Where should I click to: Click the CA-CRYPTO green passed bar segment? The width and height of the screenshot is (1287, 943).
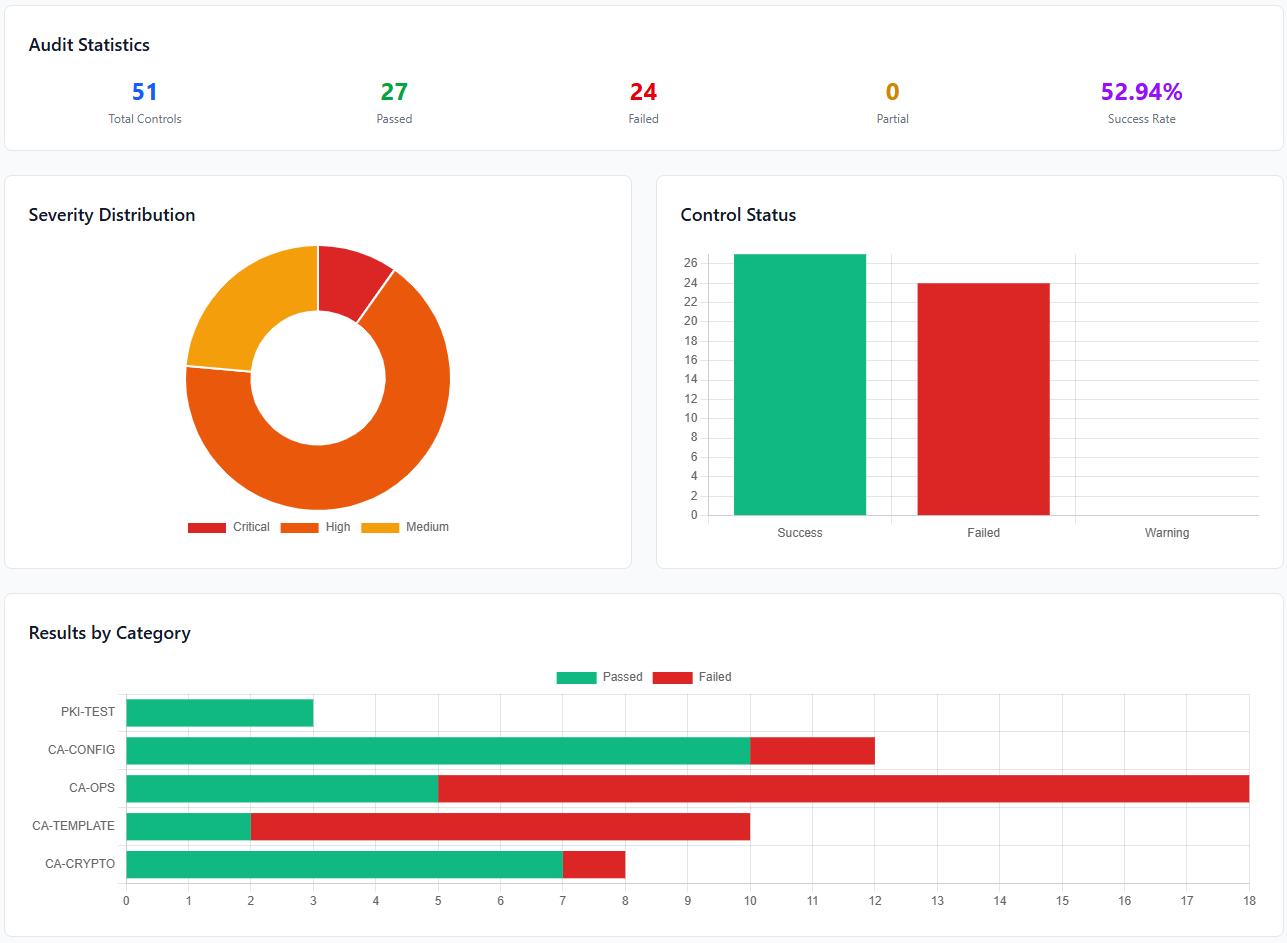(x=344, y=865)
